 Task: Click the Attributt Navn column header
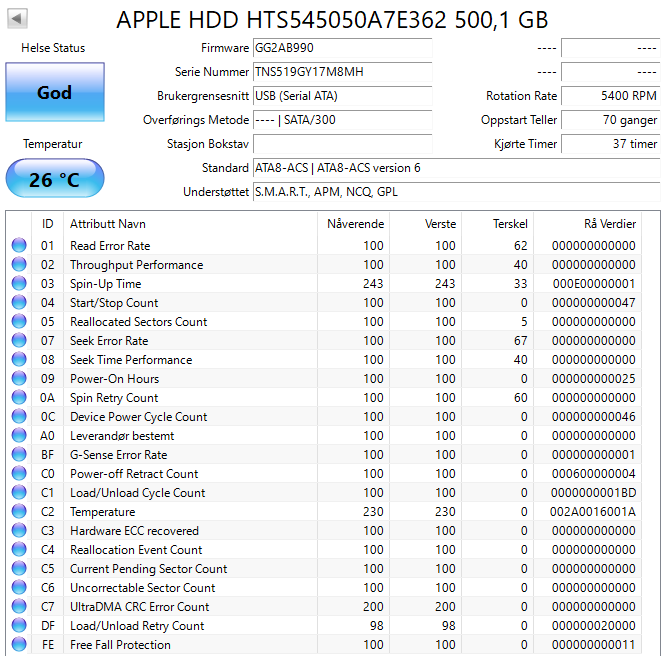coord(107,223)
